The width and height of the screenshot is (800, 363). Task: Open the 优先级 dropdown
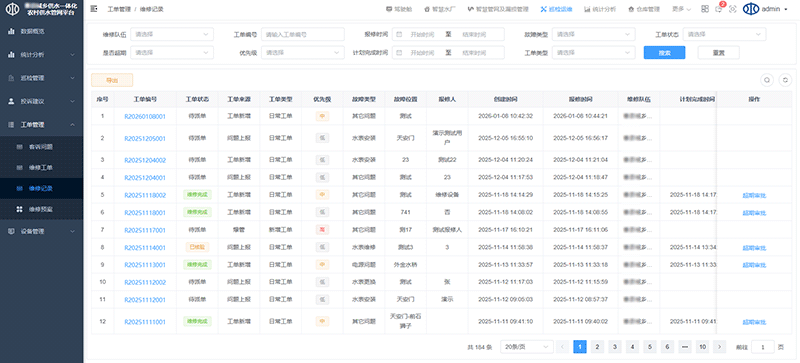pyautogui.click(x=303, y=53)
